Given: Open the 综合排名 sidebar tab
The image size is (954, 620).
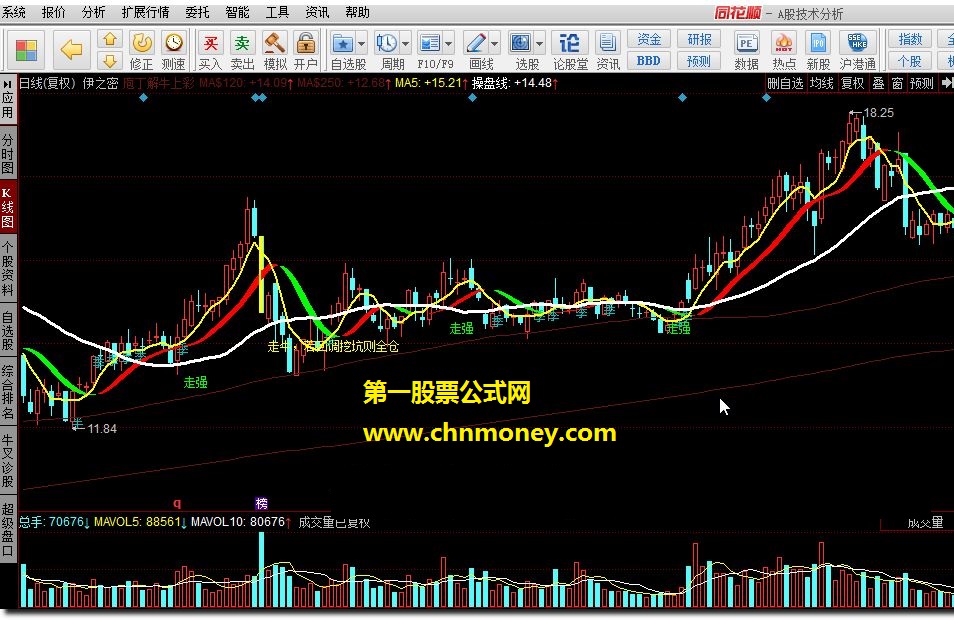Looking at the screenshot, I should pyautogui.click(x=8, y=393).
